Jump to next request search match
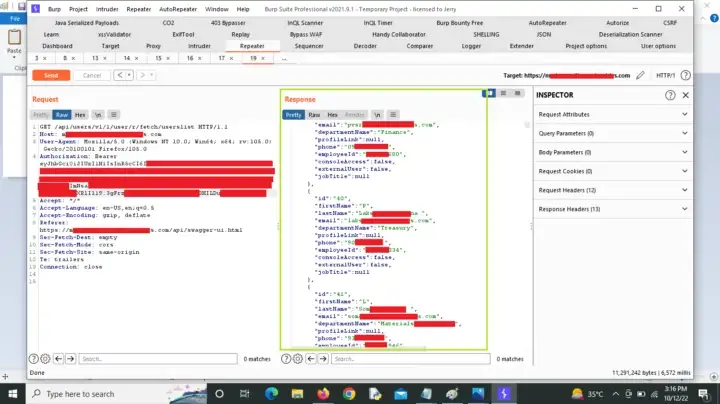Screen dimensions: 720x404 tap(70, 359)
